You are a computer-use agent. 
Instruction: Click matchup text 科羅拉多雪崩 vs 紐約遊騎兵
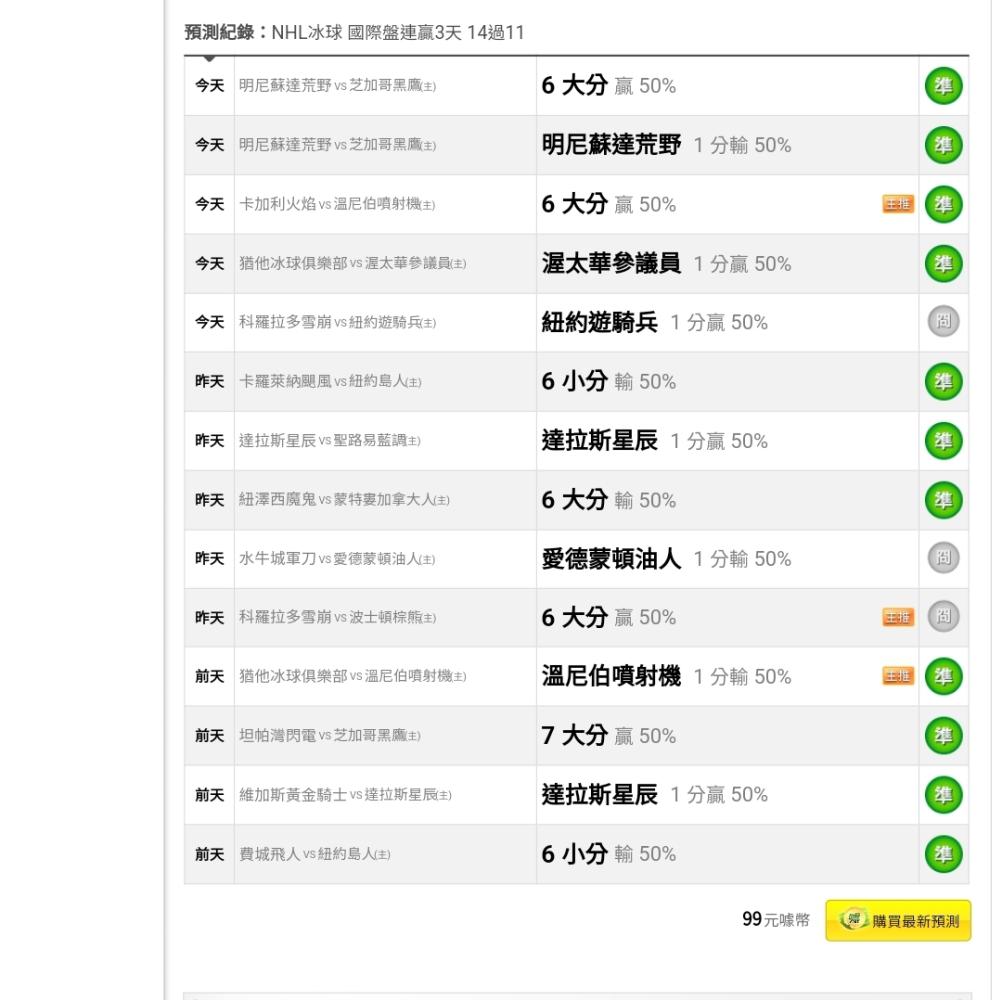point(337,323)
